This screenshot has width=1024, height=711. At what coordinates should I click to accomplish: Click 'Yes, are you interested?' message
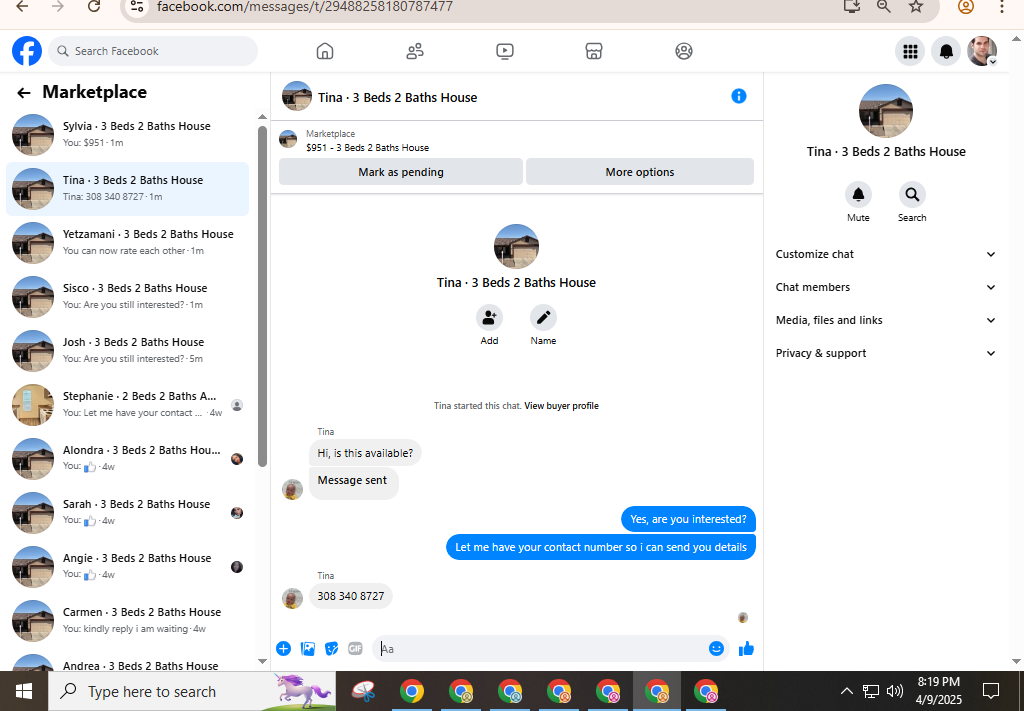click(688, 520)
